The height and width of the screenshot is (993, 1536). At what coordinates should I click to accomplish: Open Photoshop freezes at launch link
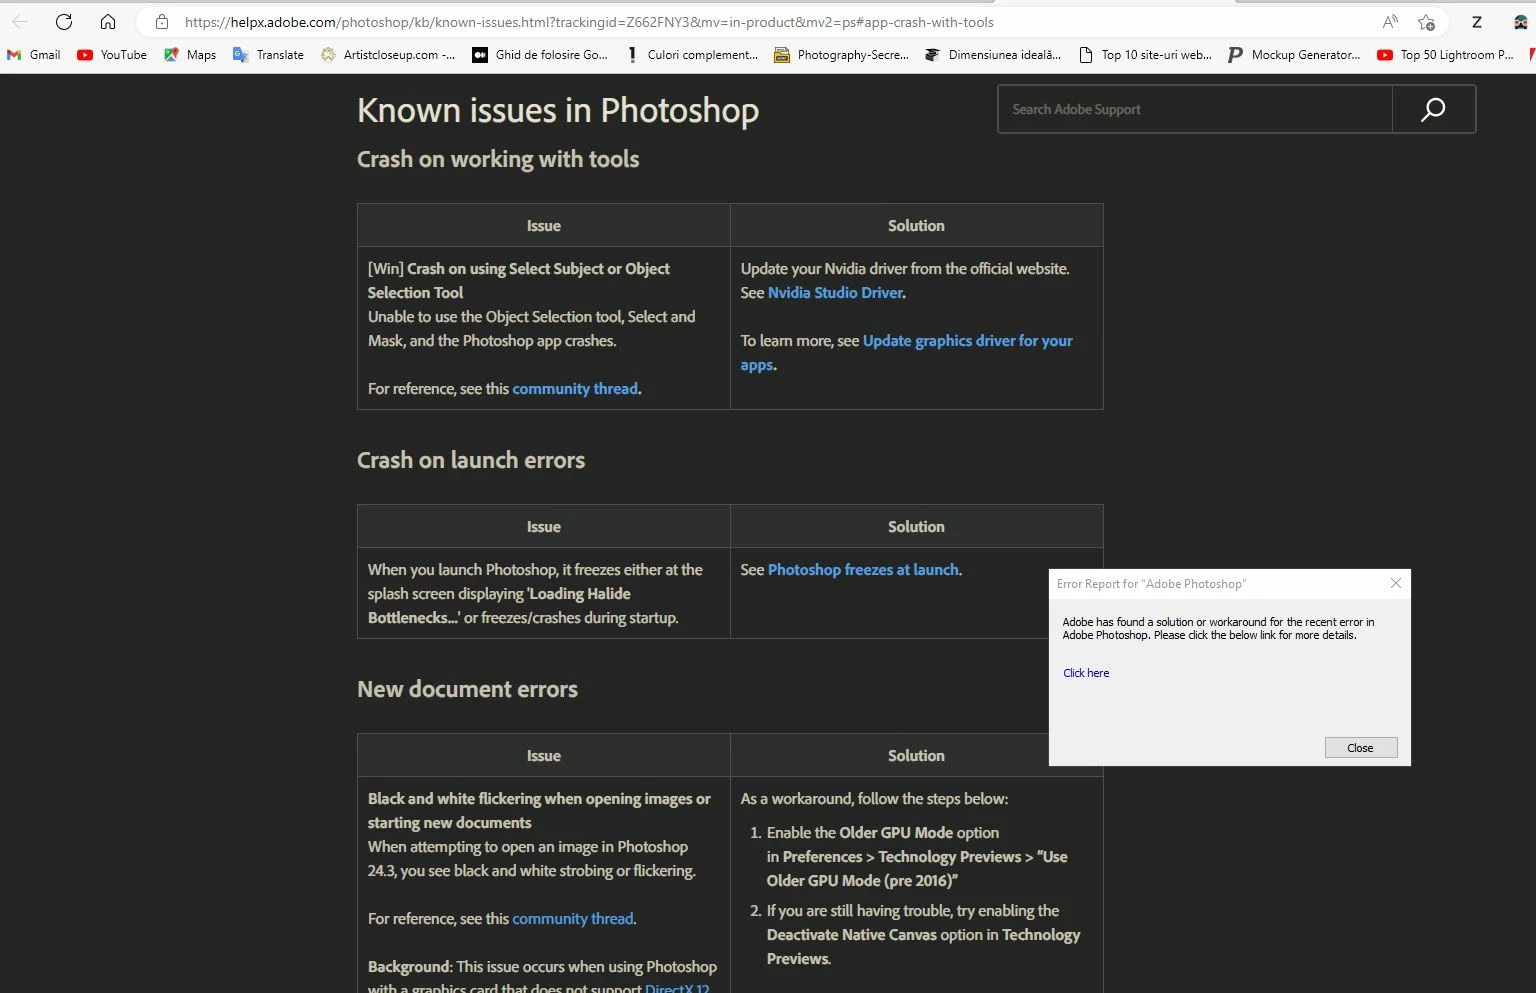pos(863,570)
